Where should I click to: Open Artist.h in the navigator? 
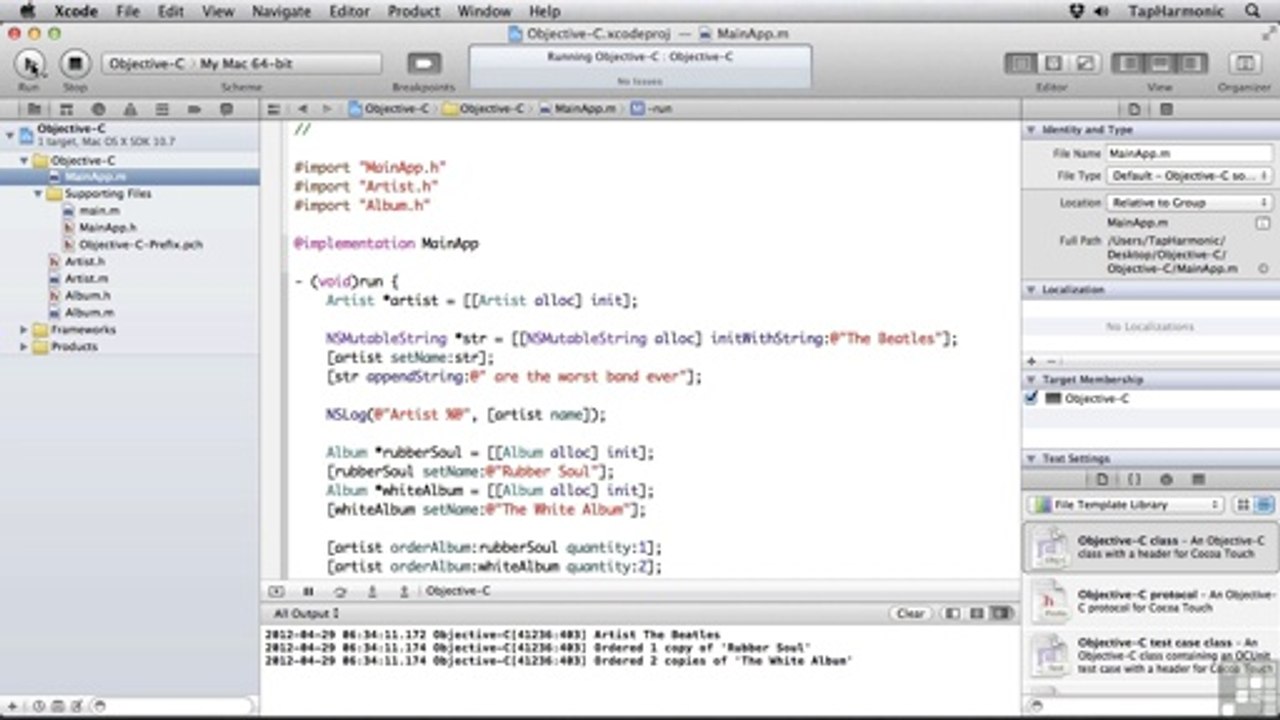pos(84,262)
